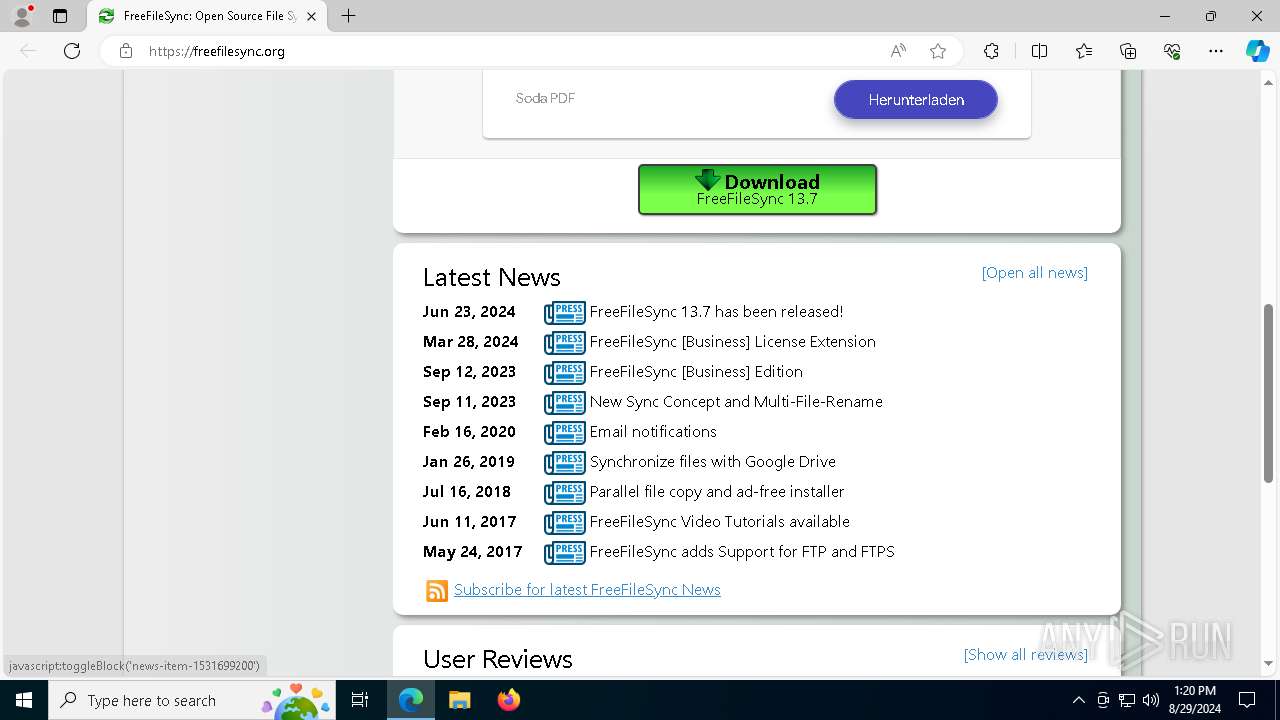Click press icon beside Sep 11, 2023
The width and height of the screenshot is (1280, 720).
[565, 403]
